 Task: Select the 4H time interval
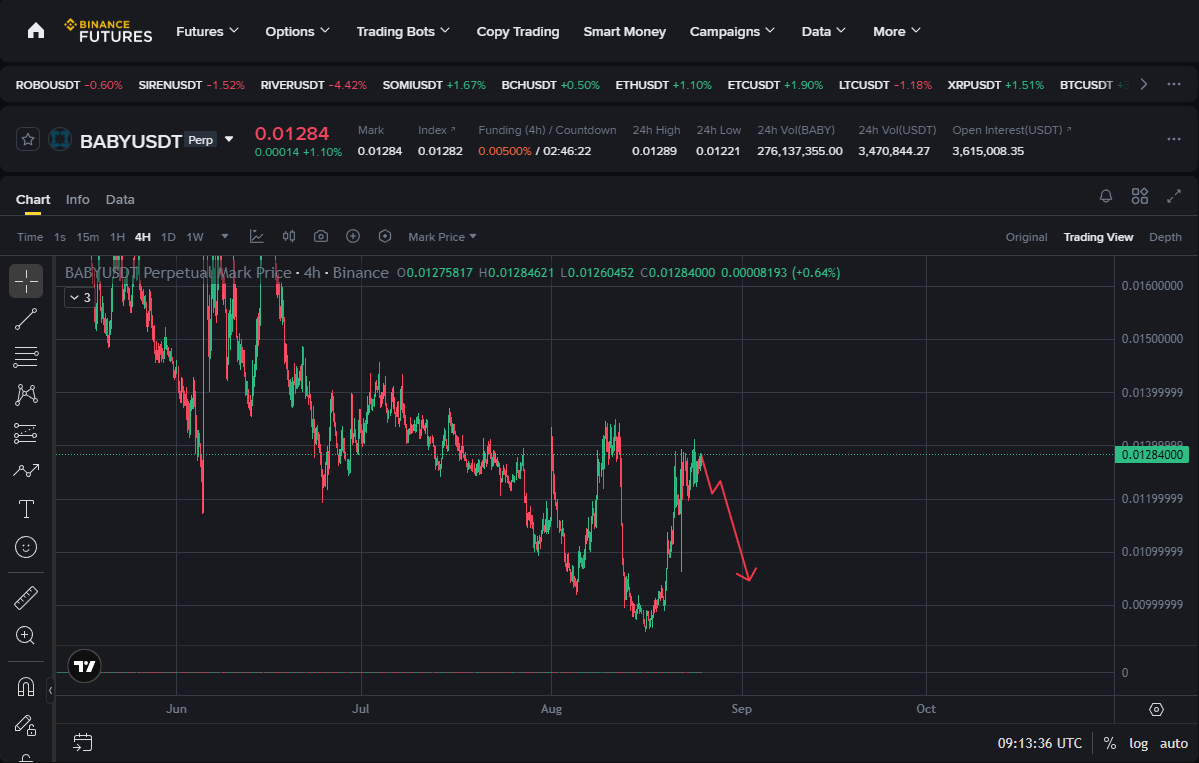point(142,237)
